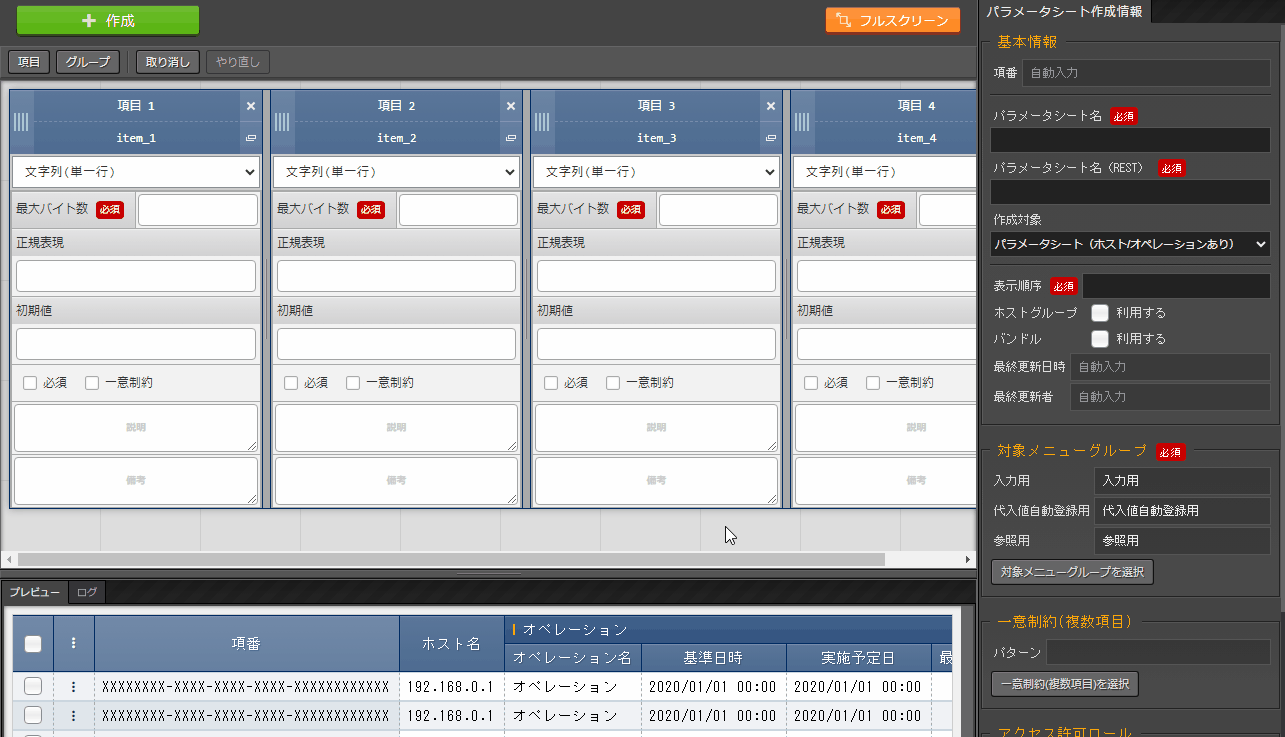Click the copy icon beside item_1
Screen dimensions: 1285x737
point(250,138)
